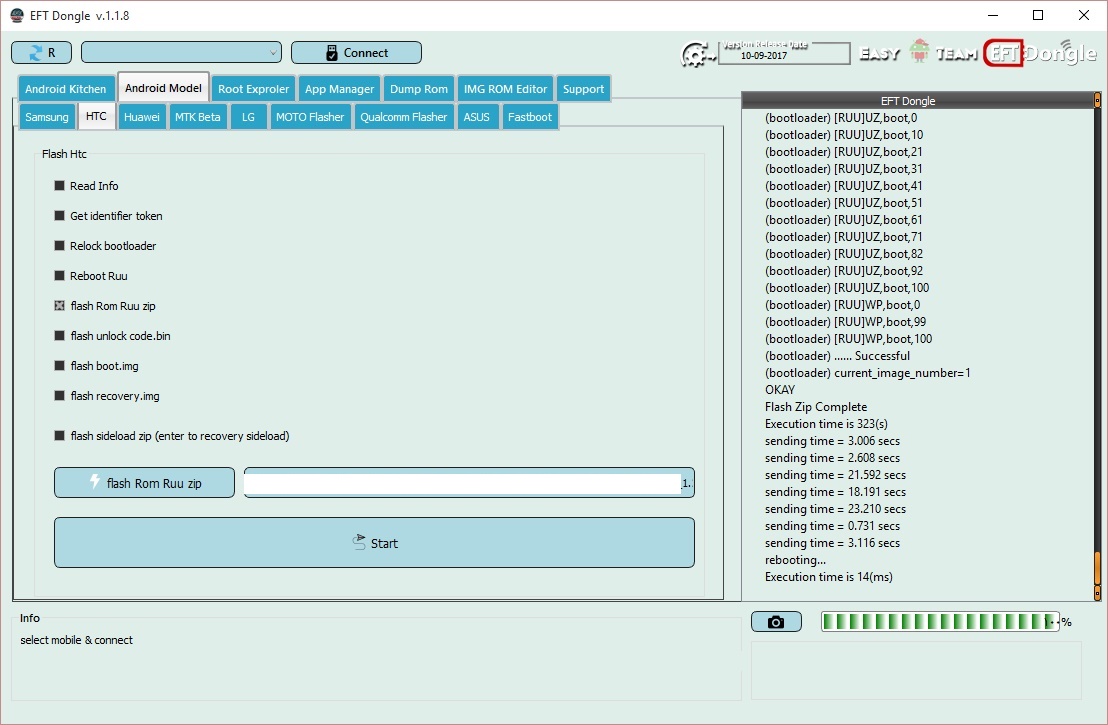Image resolution: width=1108 pixels, height=725 pixels.
Task: Select the LG sub-tab
Action: [x=248, y=117]
